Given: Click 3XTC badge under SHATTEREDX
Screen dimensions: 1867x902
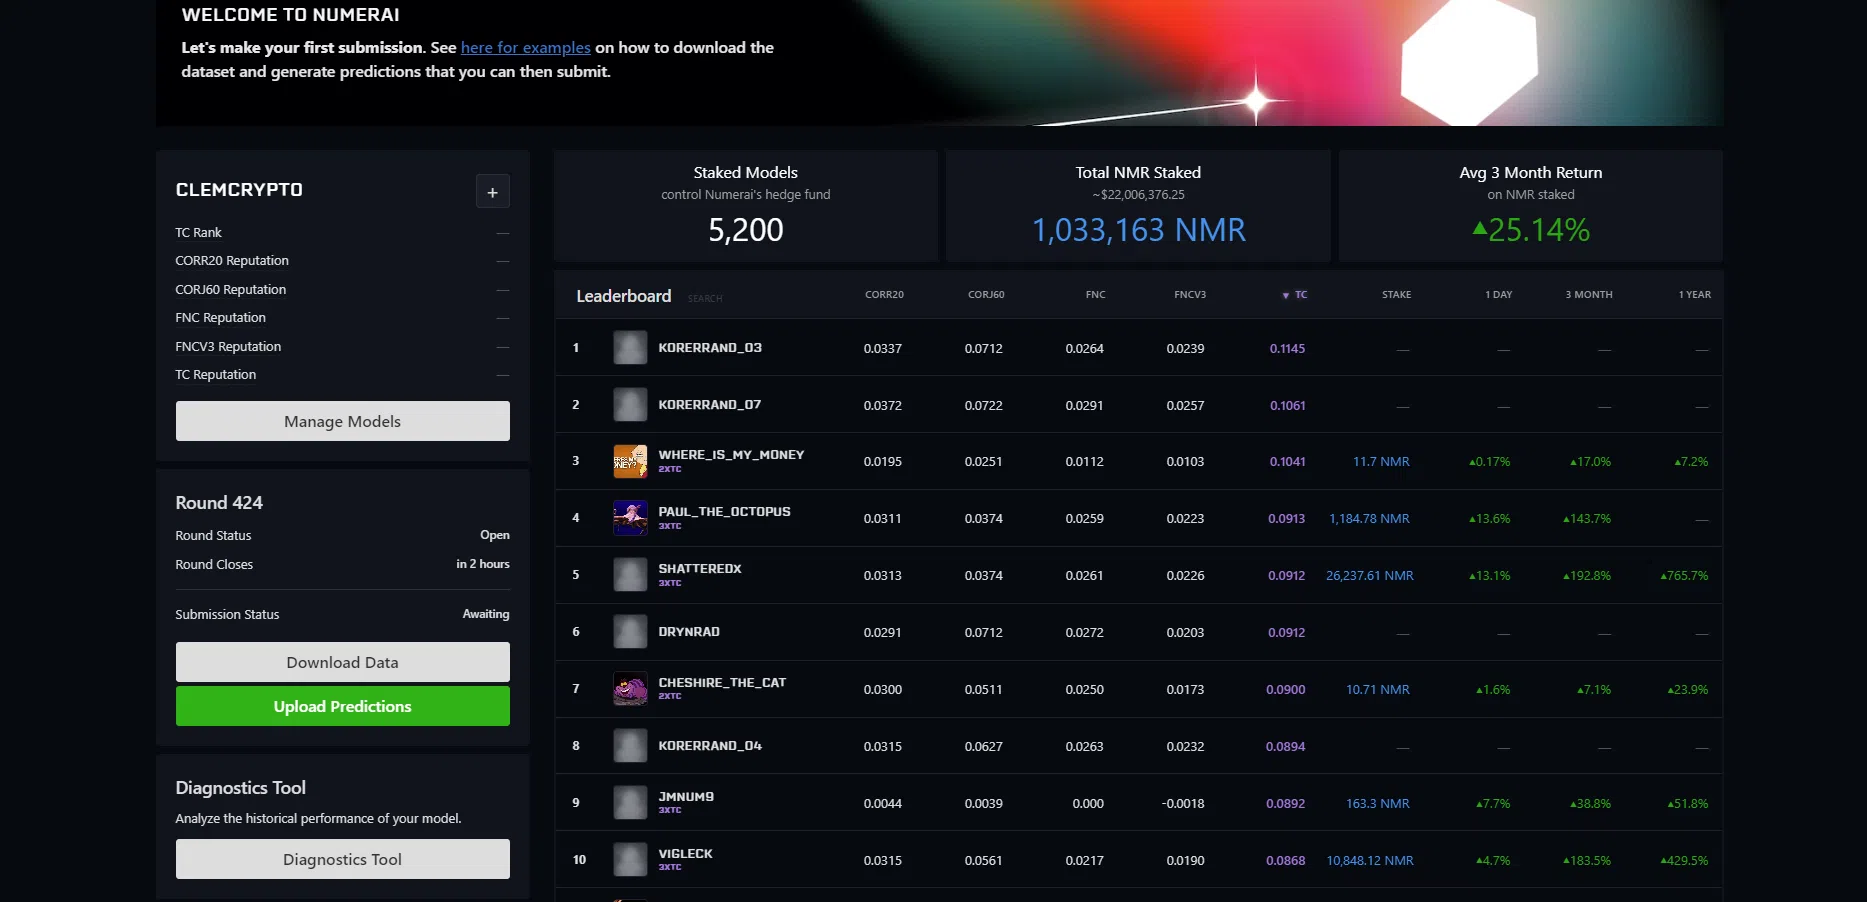Looking at the screenshot, I should pyautogui.click(x=670, y=583).
